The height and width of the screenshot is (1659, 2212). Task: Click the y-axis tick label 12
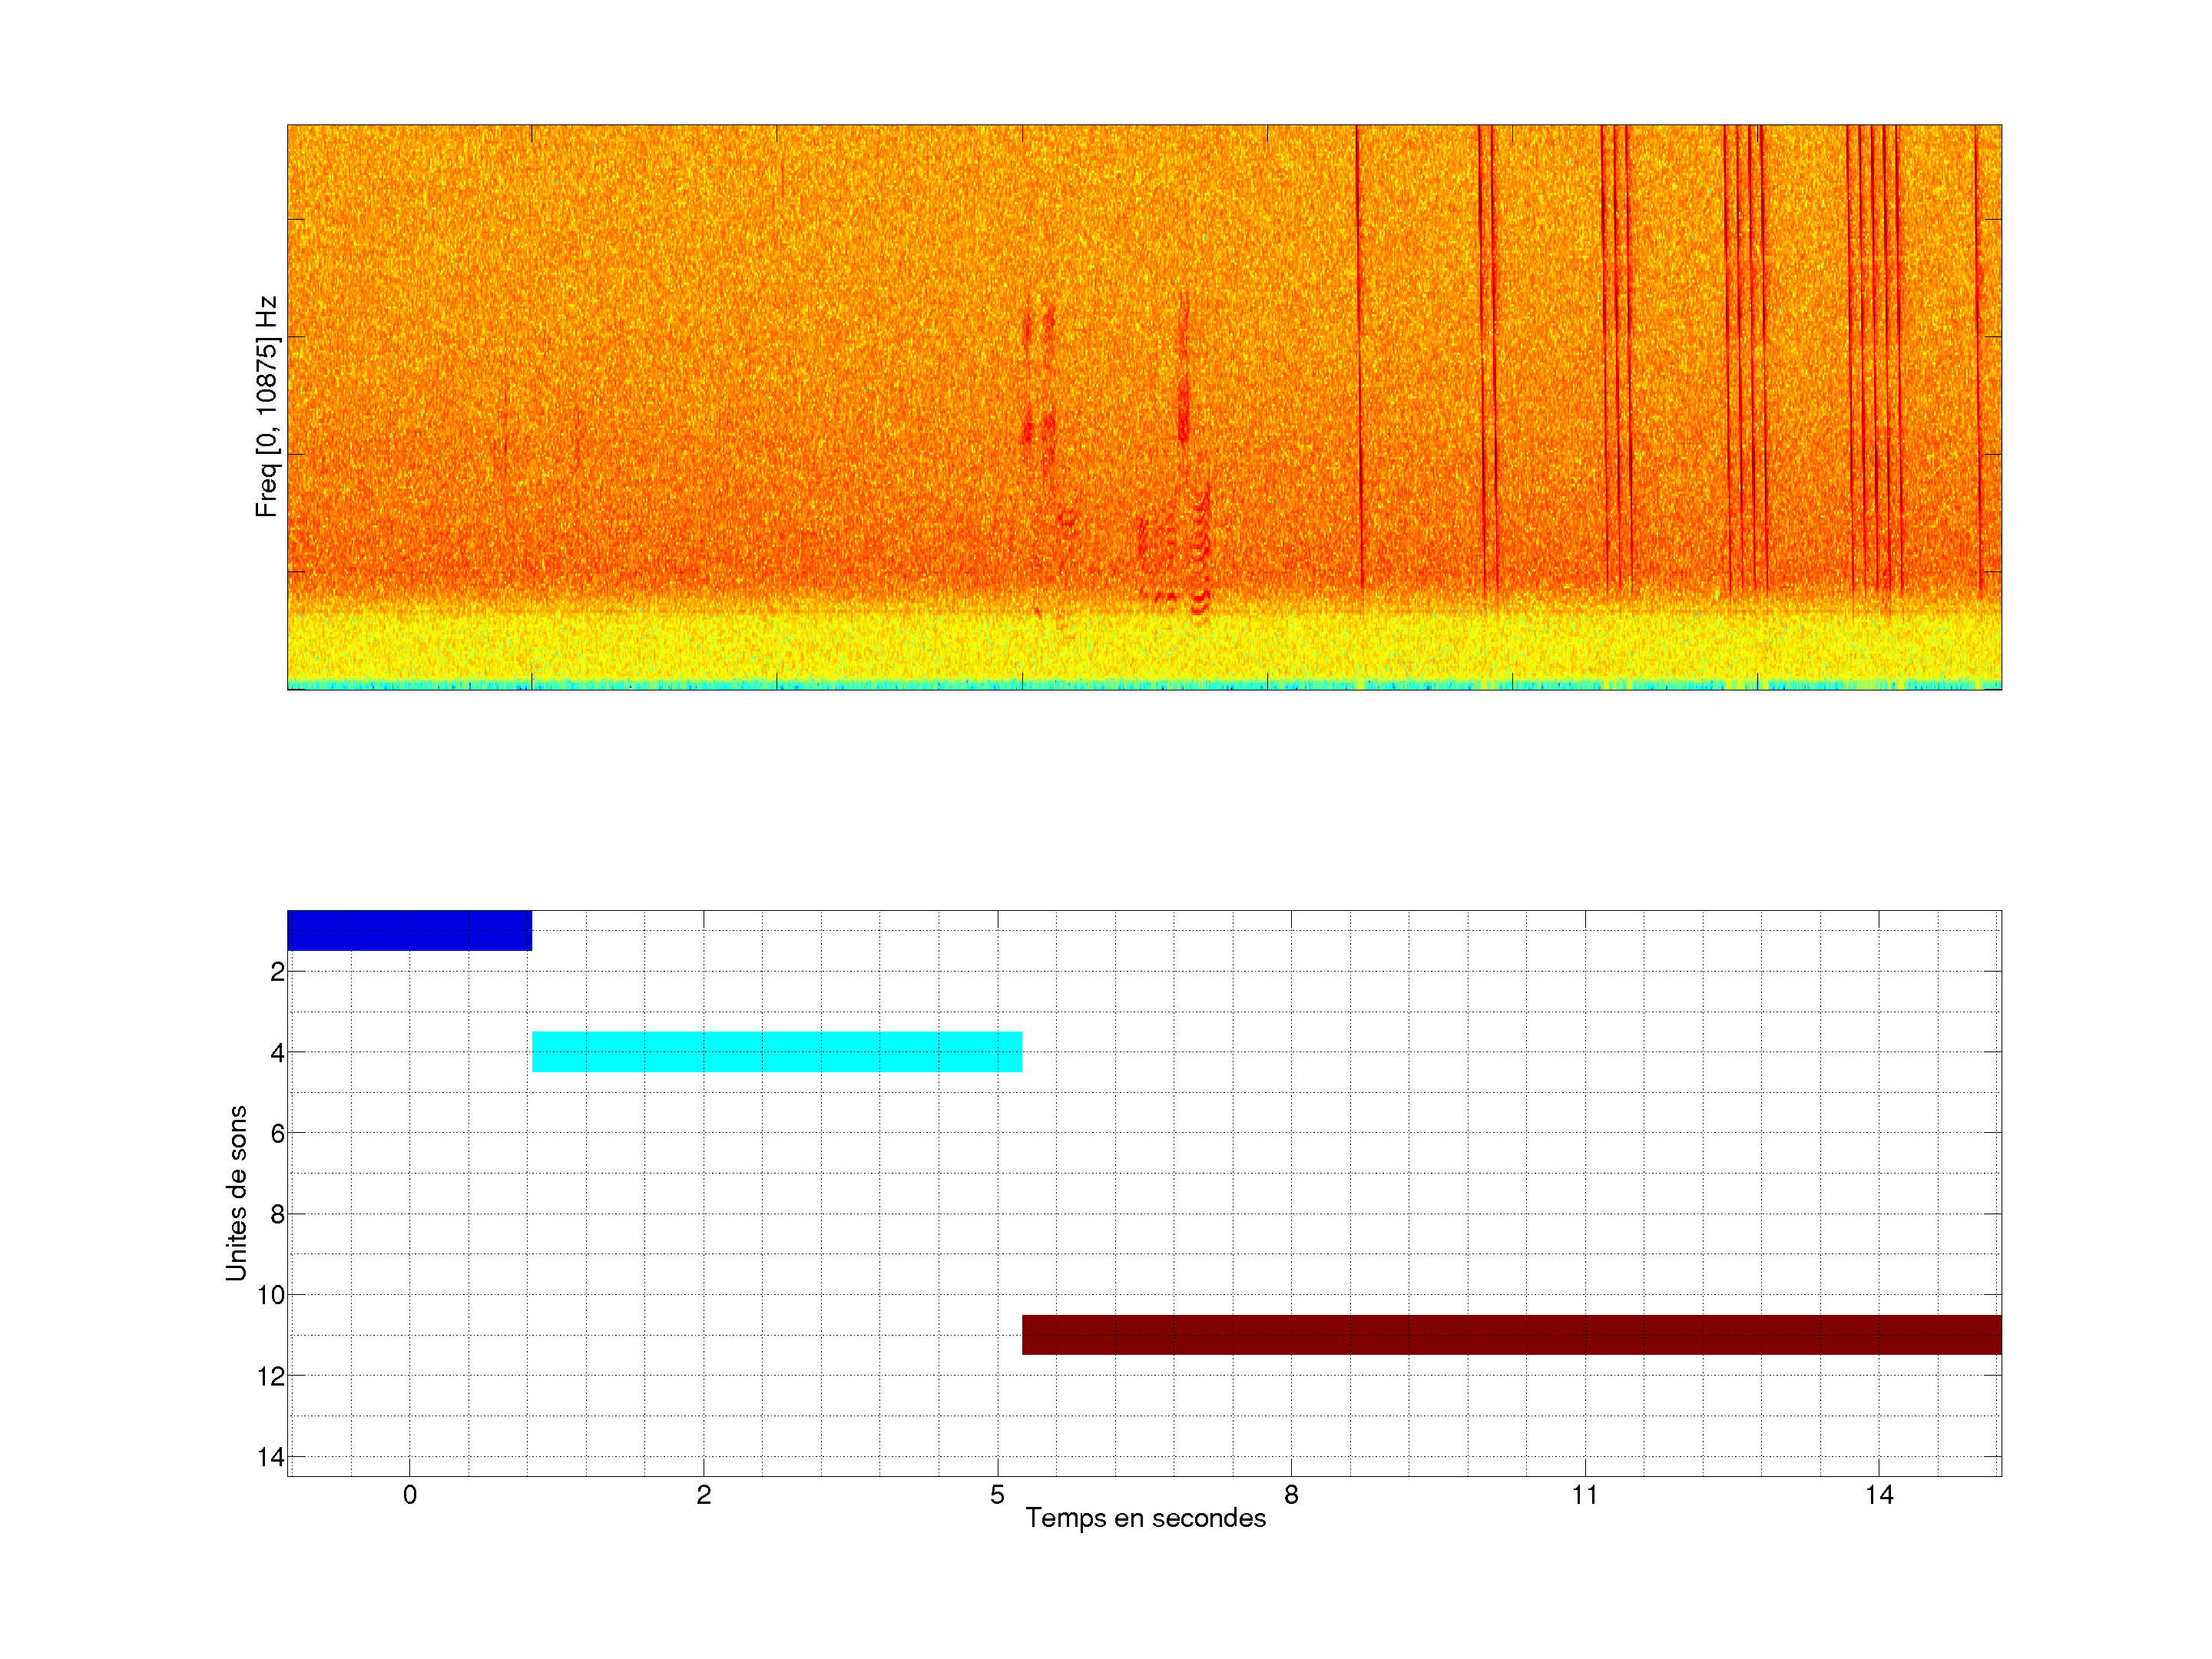pos(271,1377)
